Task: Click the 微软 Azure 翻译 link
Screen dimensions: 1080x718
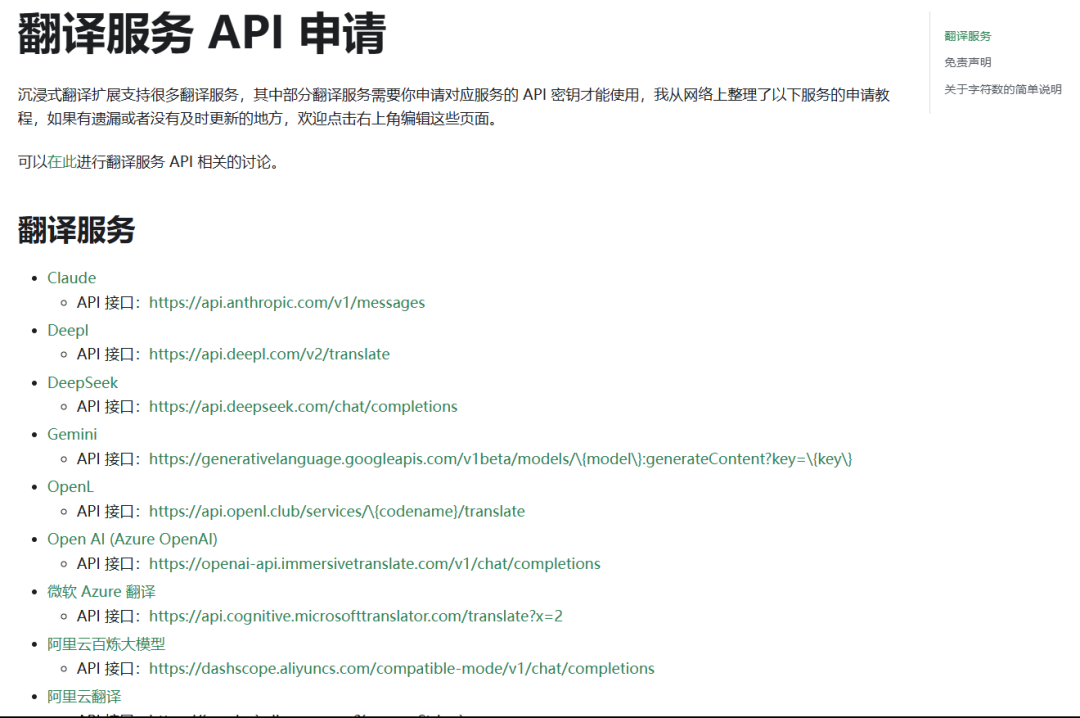Action: pyautogui.click(x=101, y=592)
